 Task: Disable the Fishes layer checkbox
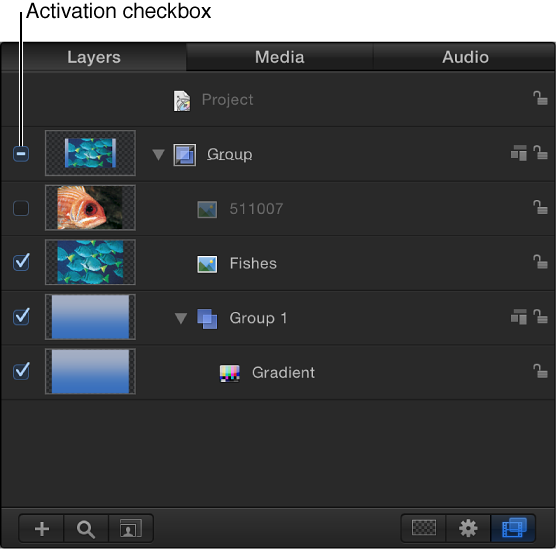[21, 262]
